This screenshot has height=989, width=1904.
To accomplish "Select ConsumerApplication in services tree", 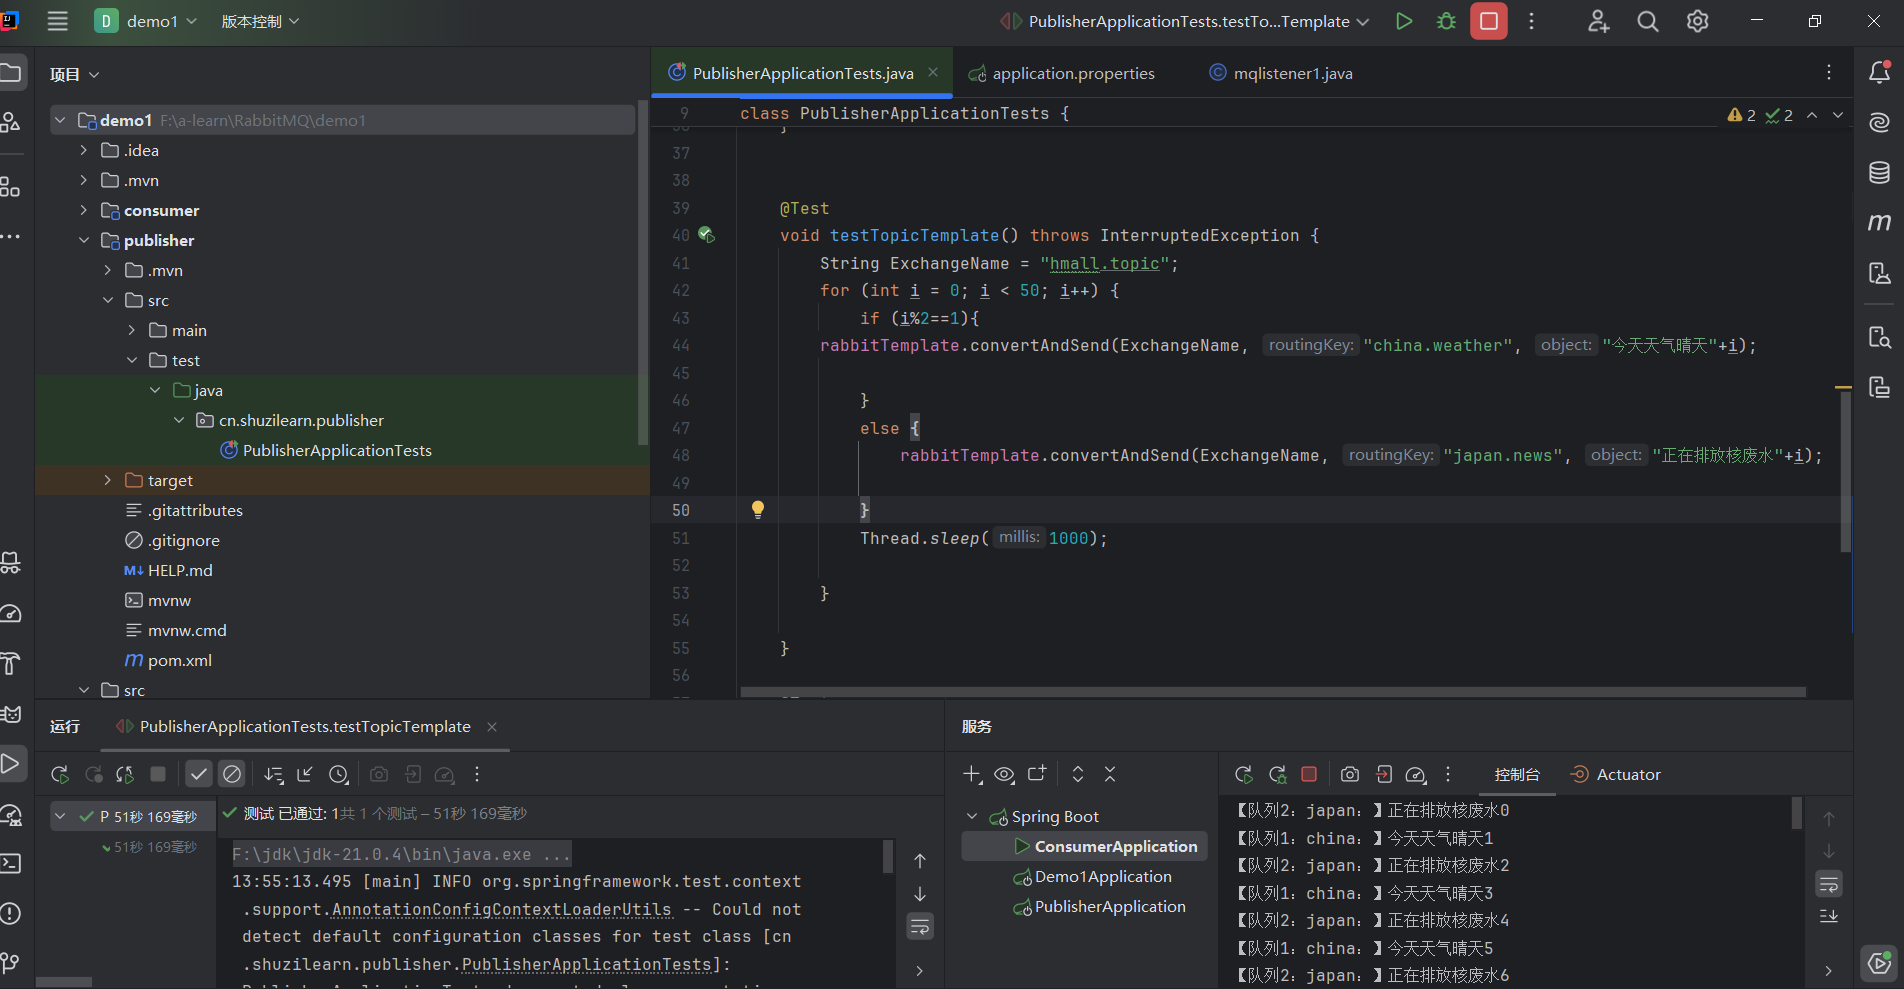I will (1115, 846).
